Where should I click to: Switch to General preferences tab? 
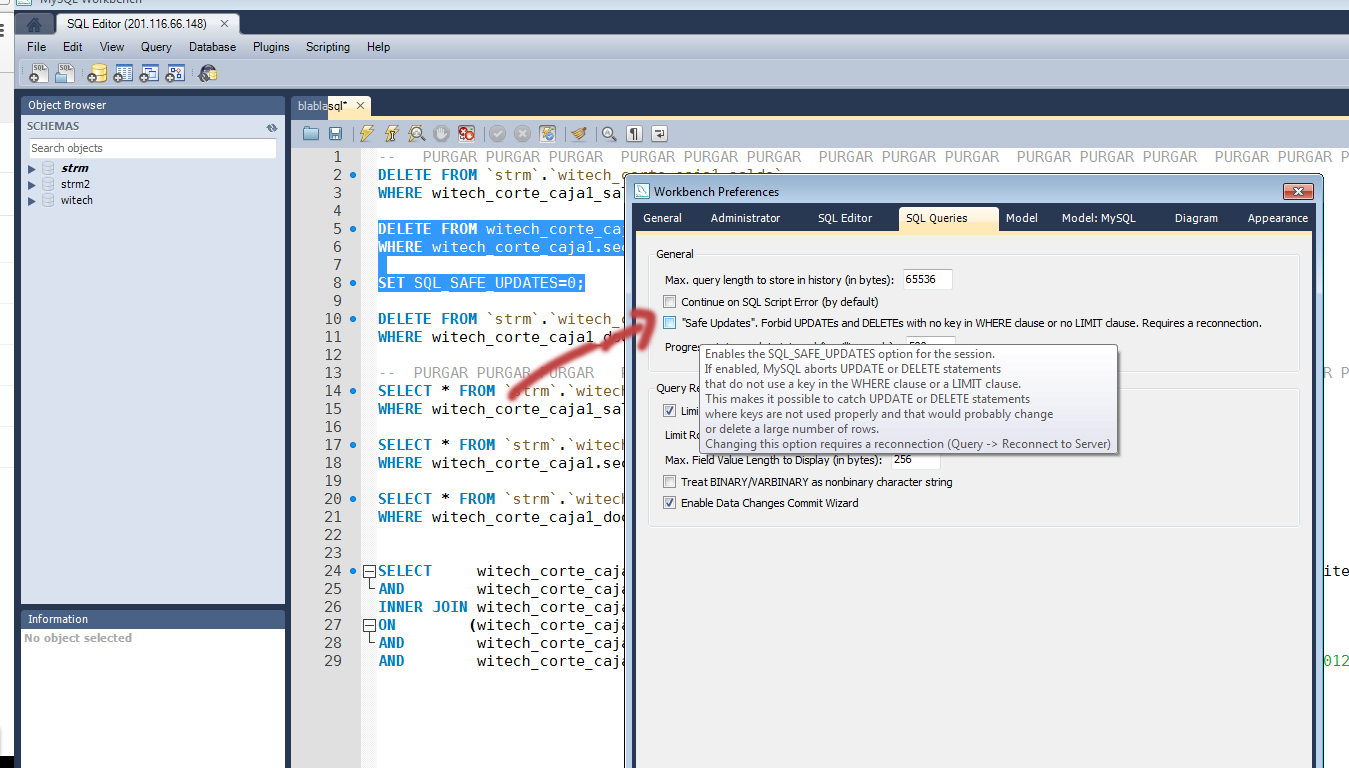tap(662, 218)
